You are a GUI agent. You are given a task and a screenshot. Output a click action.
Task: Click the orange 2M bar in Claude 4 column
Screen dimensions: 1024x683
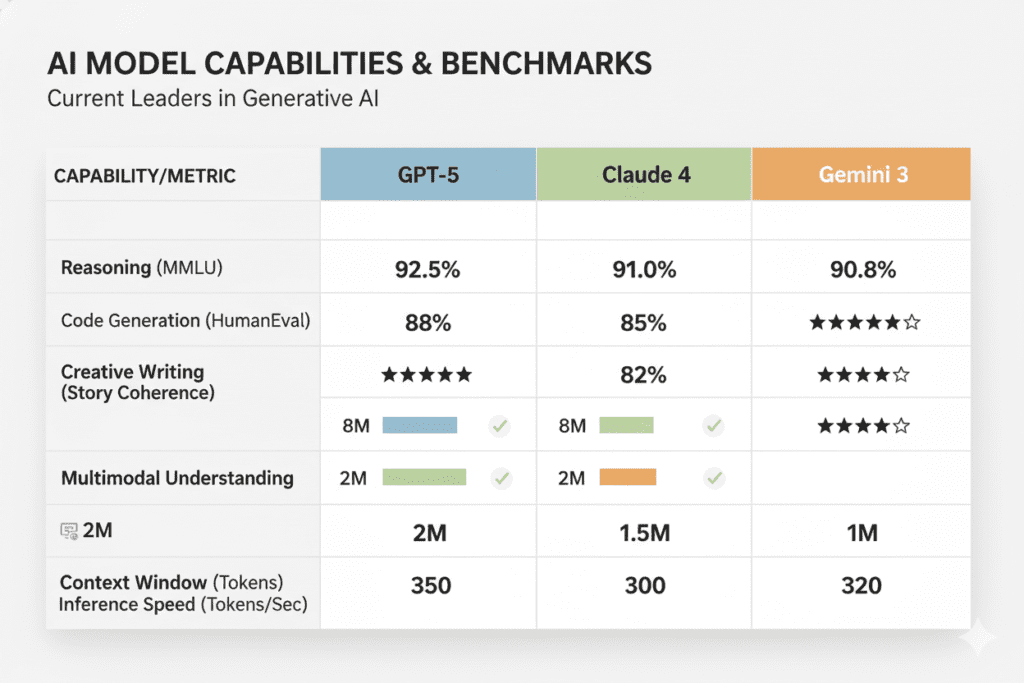click(627, 478)
